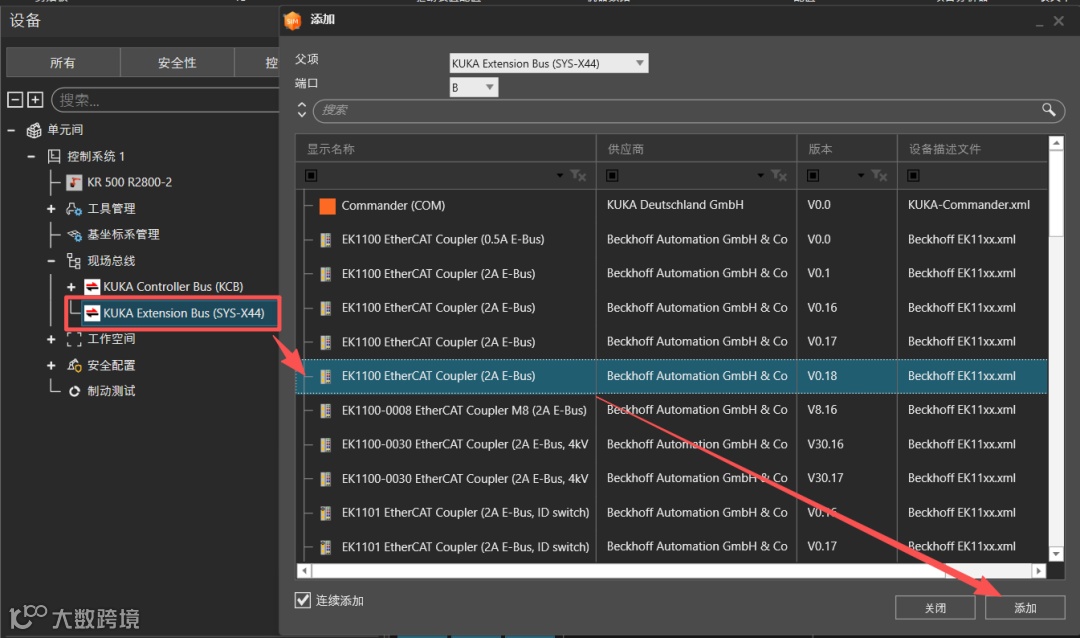Screen dimensions: 1080x638
Task: Collapse all tree nodes with minus box icon
Action: pyautogui.click(x=15, y=100)
